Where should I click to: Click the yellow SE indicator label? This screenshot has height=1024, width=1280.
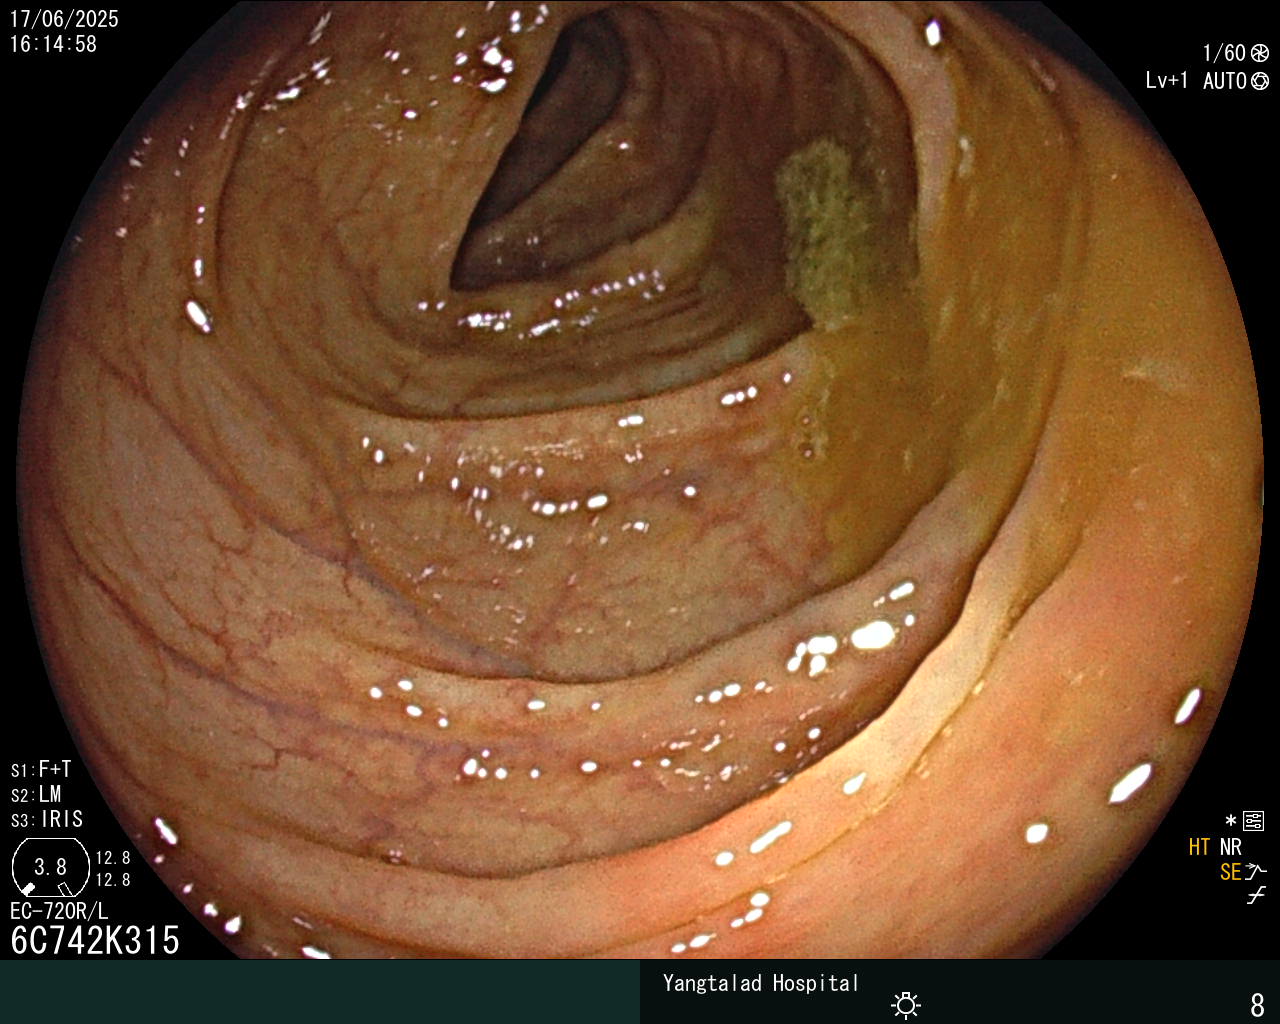tap(1230, 872)
